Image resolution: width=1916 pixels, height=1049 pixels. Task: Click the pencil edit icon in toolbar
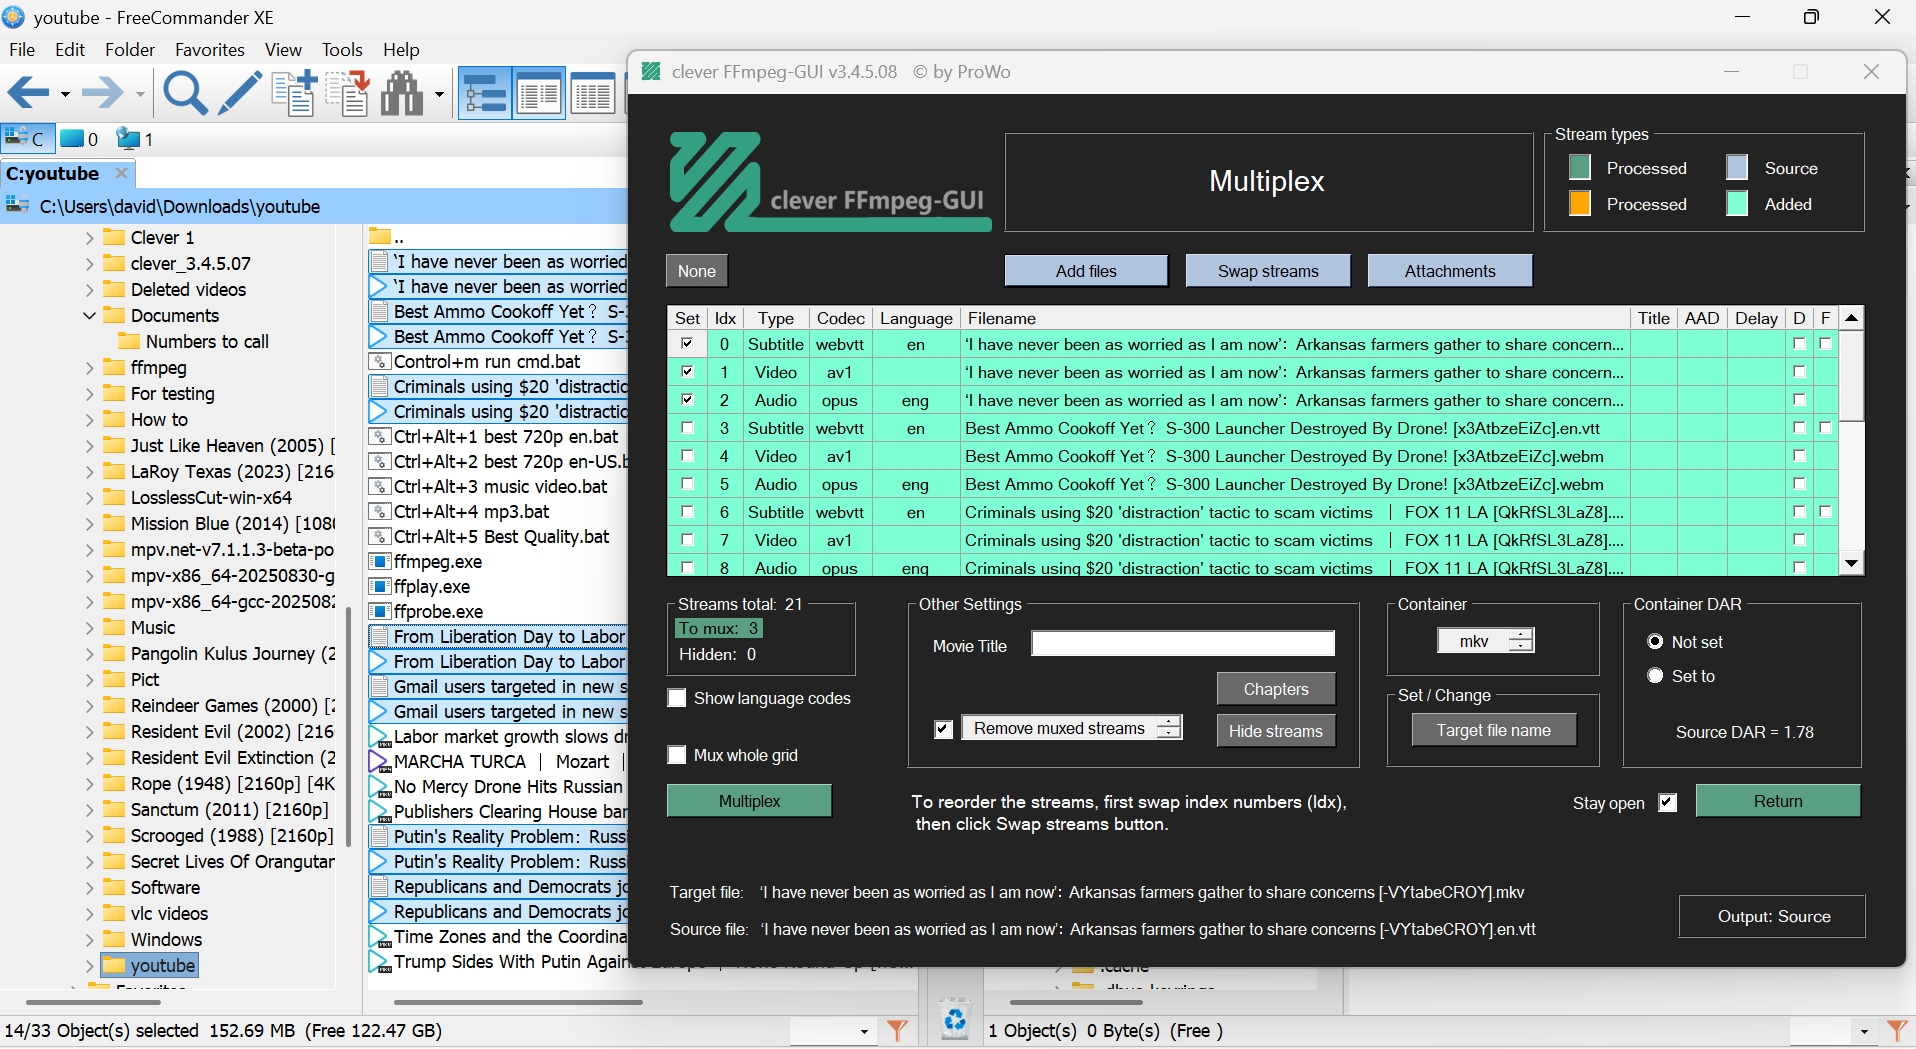[x=240, y=94]
